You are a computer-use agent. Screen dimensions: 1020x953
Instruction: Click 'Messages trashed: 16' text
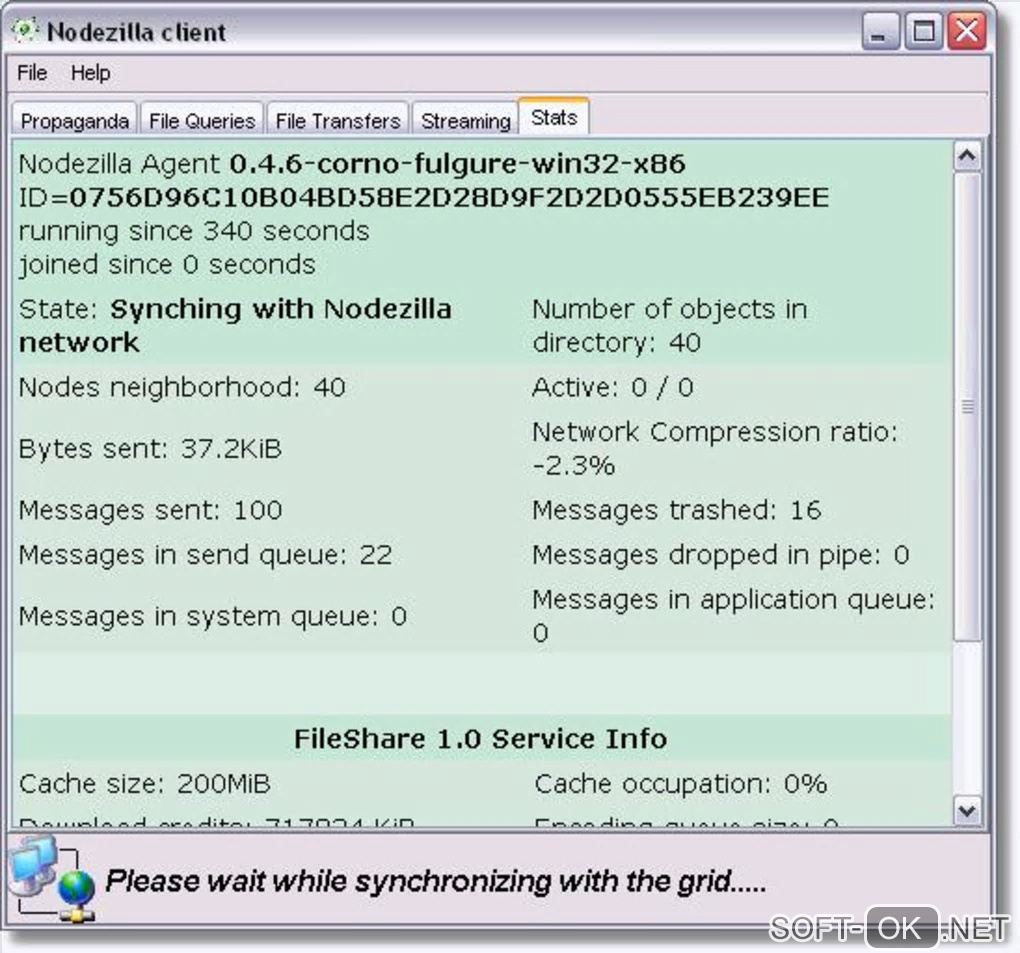point(677,510)
